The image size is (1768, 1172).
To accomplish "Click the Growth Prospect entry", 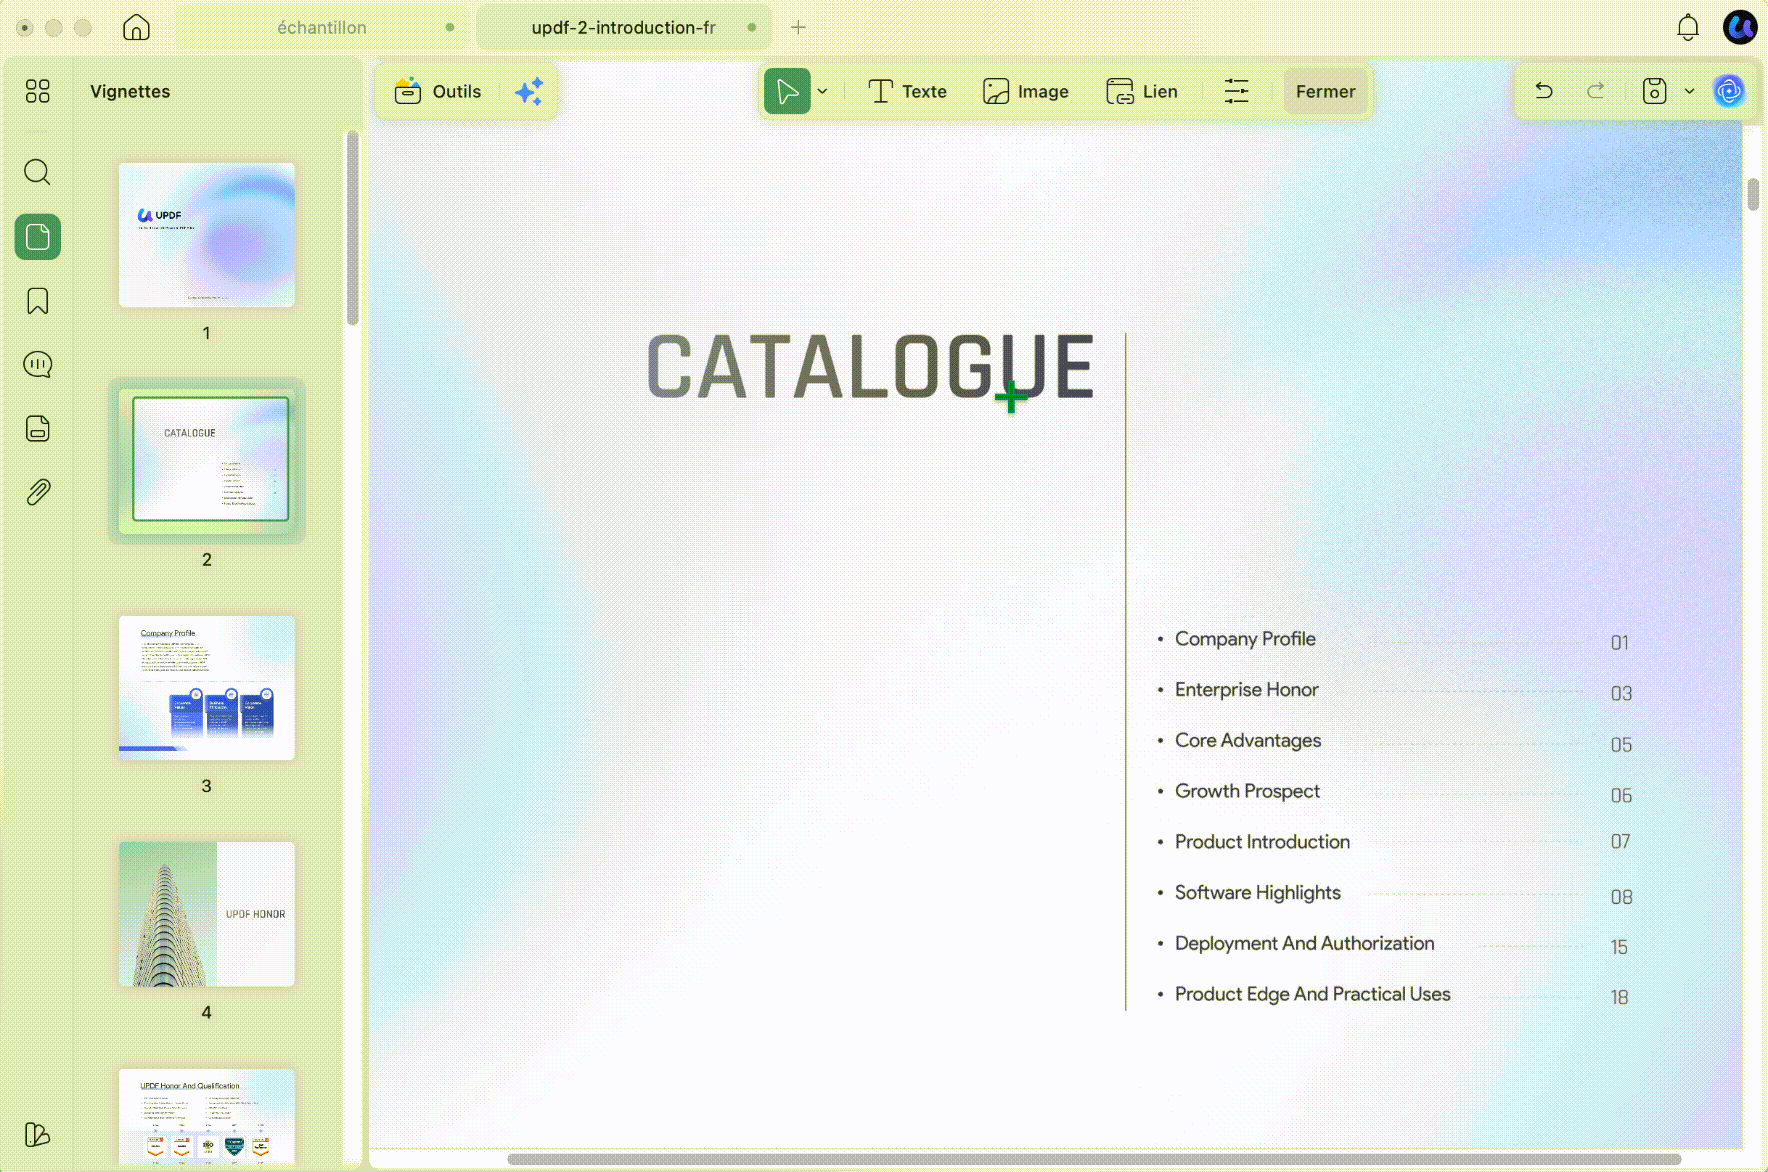I will pyautogui.click(x=1247, y=791).
